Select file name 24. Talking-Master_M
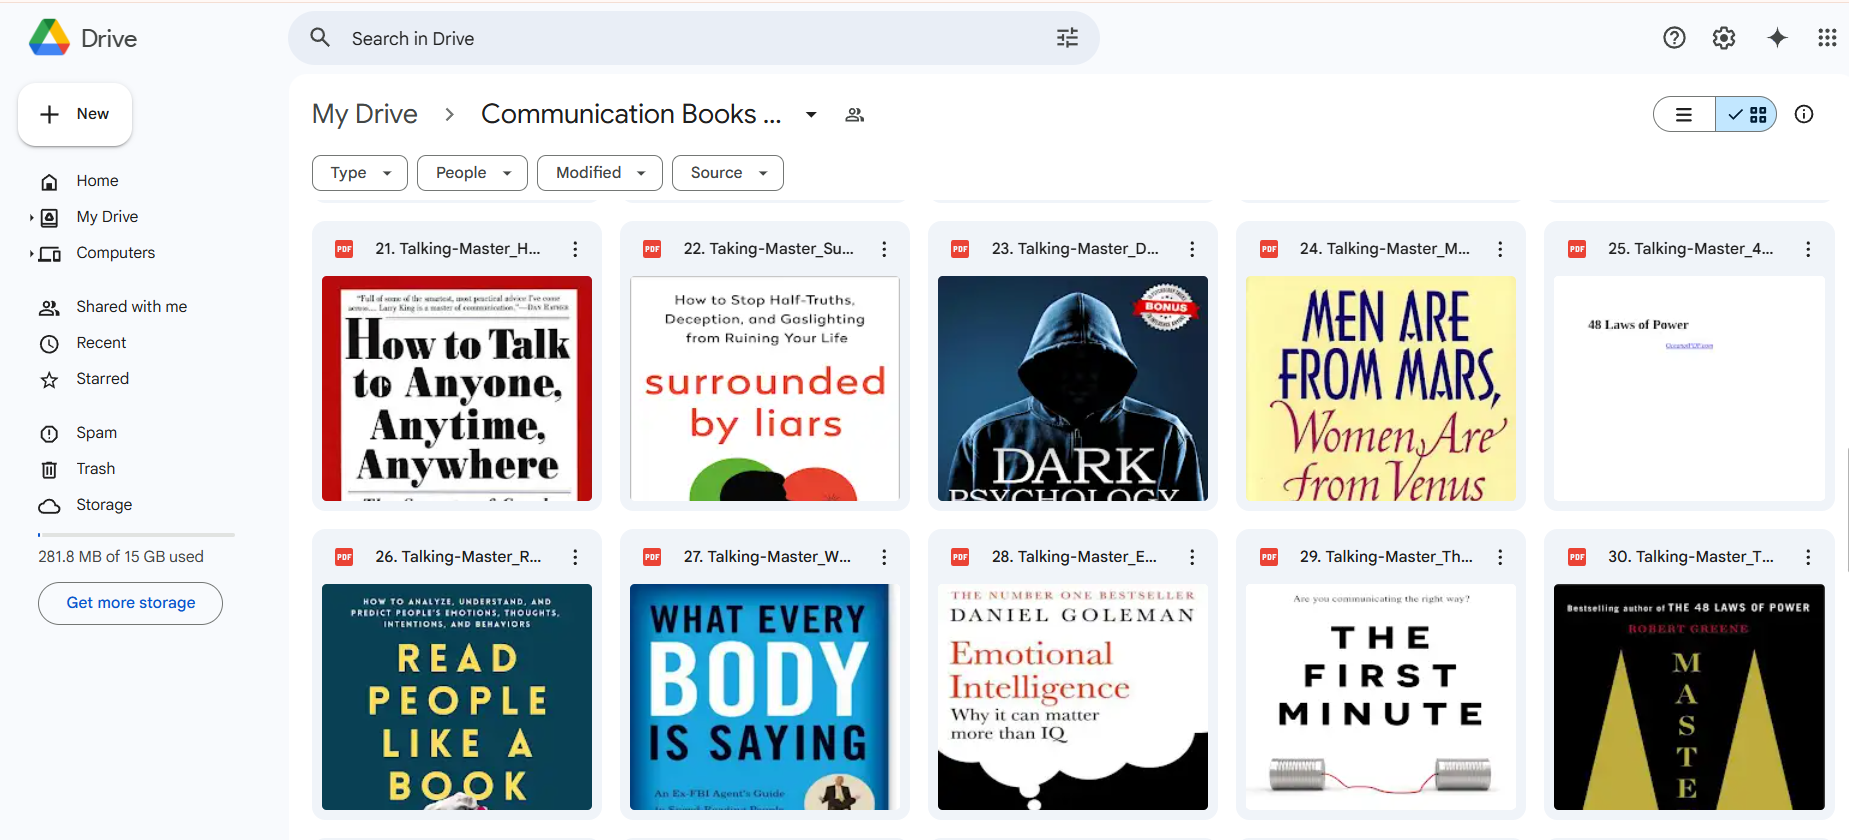 point(1385,249)
